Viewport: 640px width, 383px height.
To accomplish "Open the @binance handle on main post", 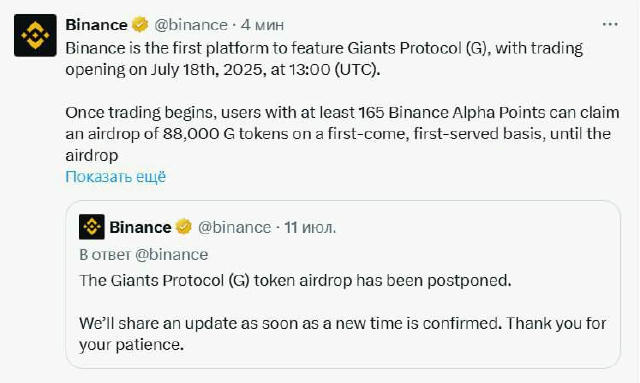I will coord(191,25).
